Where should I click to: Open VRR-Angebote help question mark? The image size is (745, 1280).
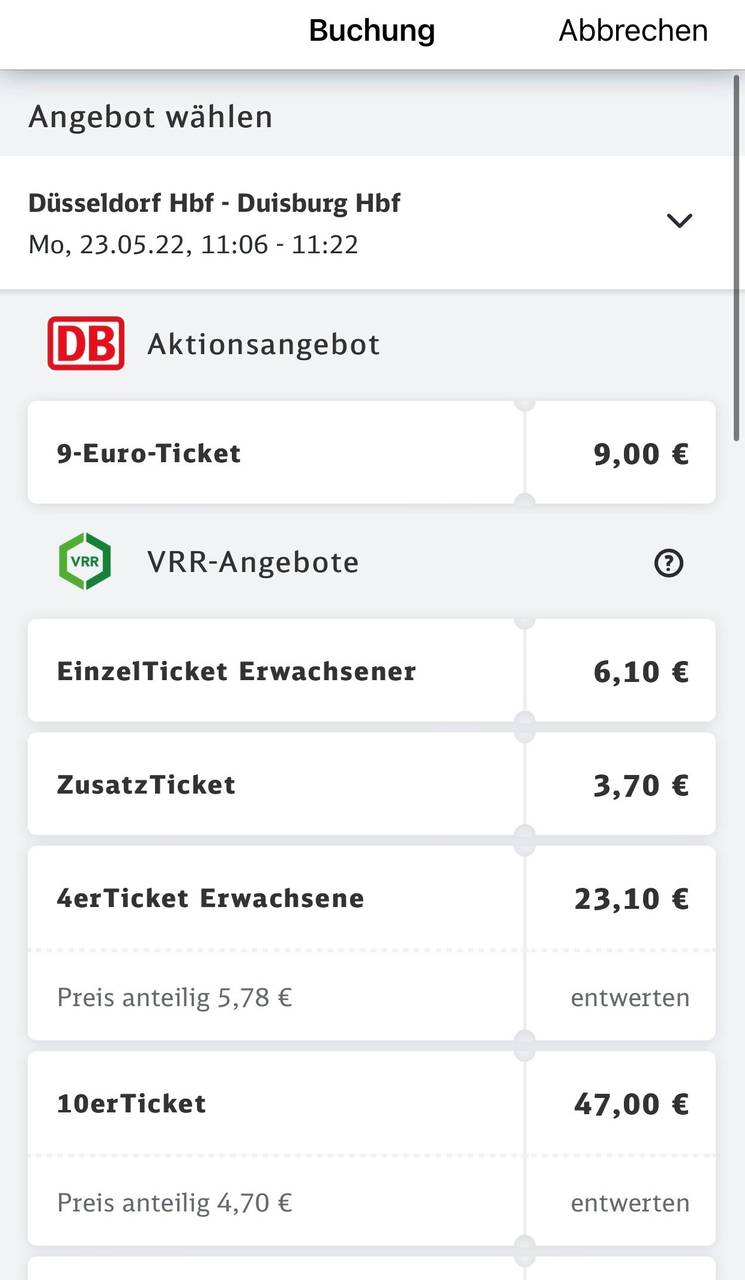coord(668,564)
